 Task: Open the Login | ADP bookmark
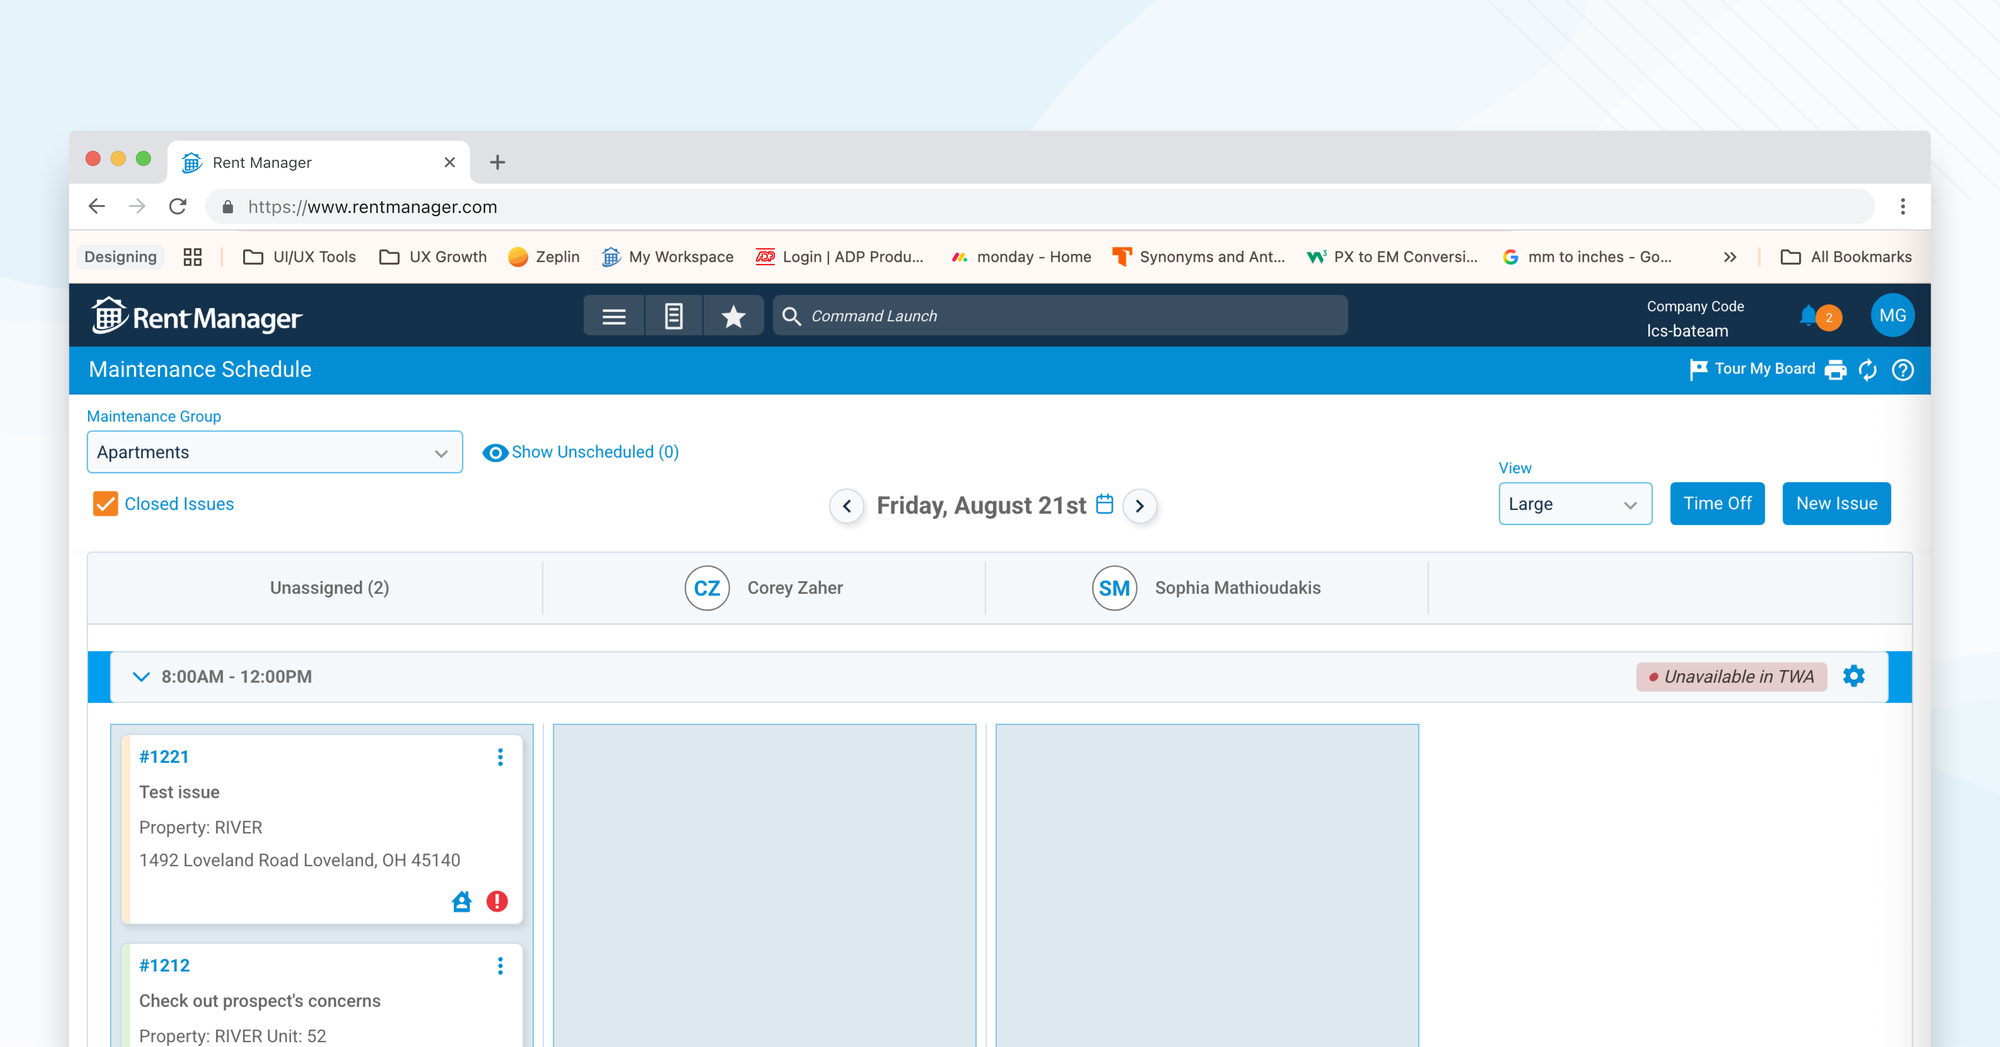pyautogui.click(x=840, y=257)
